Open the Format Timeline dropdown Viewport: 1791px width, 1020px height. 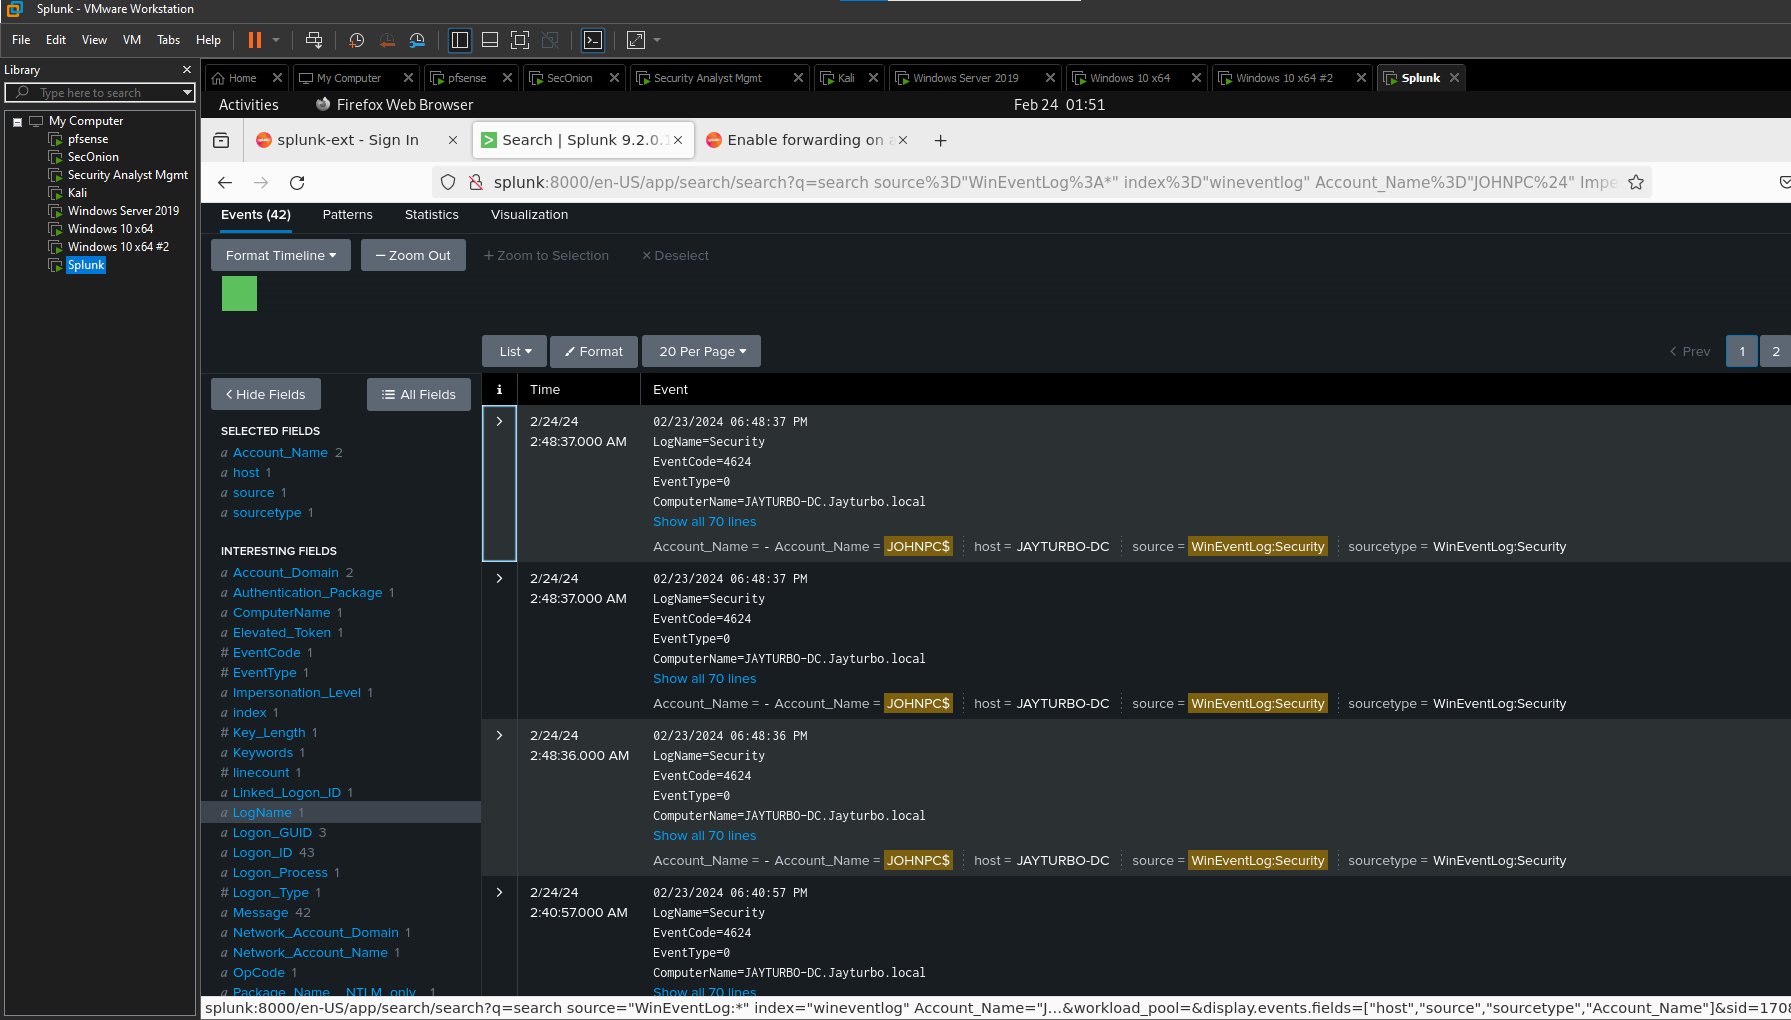280,255
